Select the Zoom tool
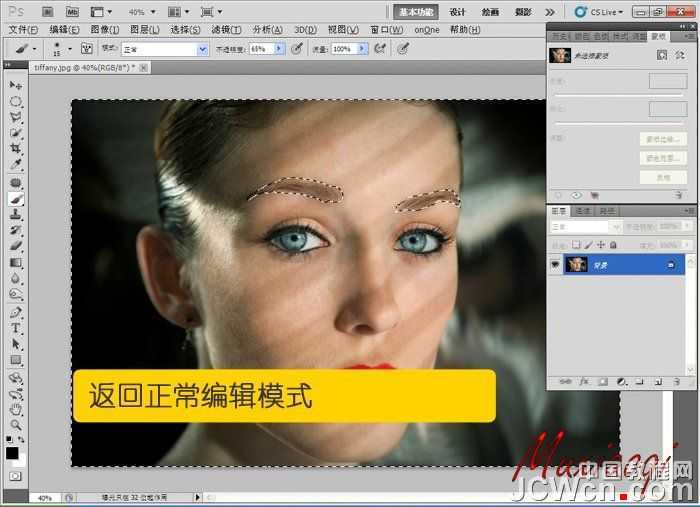This screenshot has width=700, height=507. coord(16,425)
